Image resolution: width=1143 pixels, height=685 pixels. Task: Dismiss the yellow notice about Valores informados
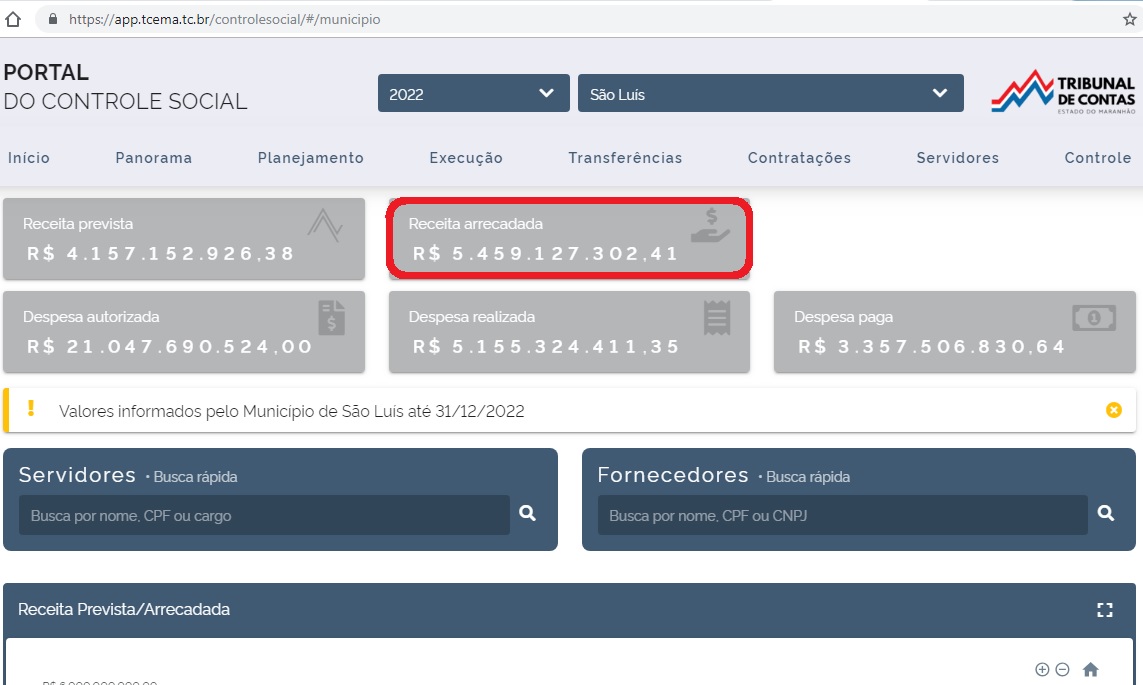point(1114,410)
